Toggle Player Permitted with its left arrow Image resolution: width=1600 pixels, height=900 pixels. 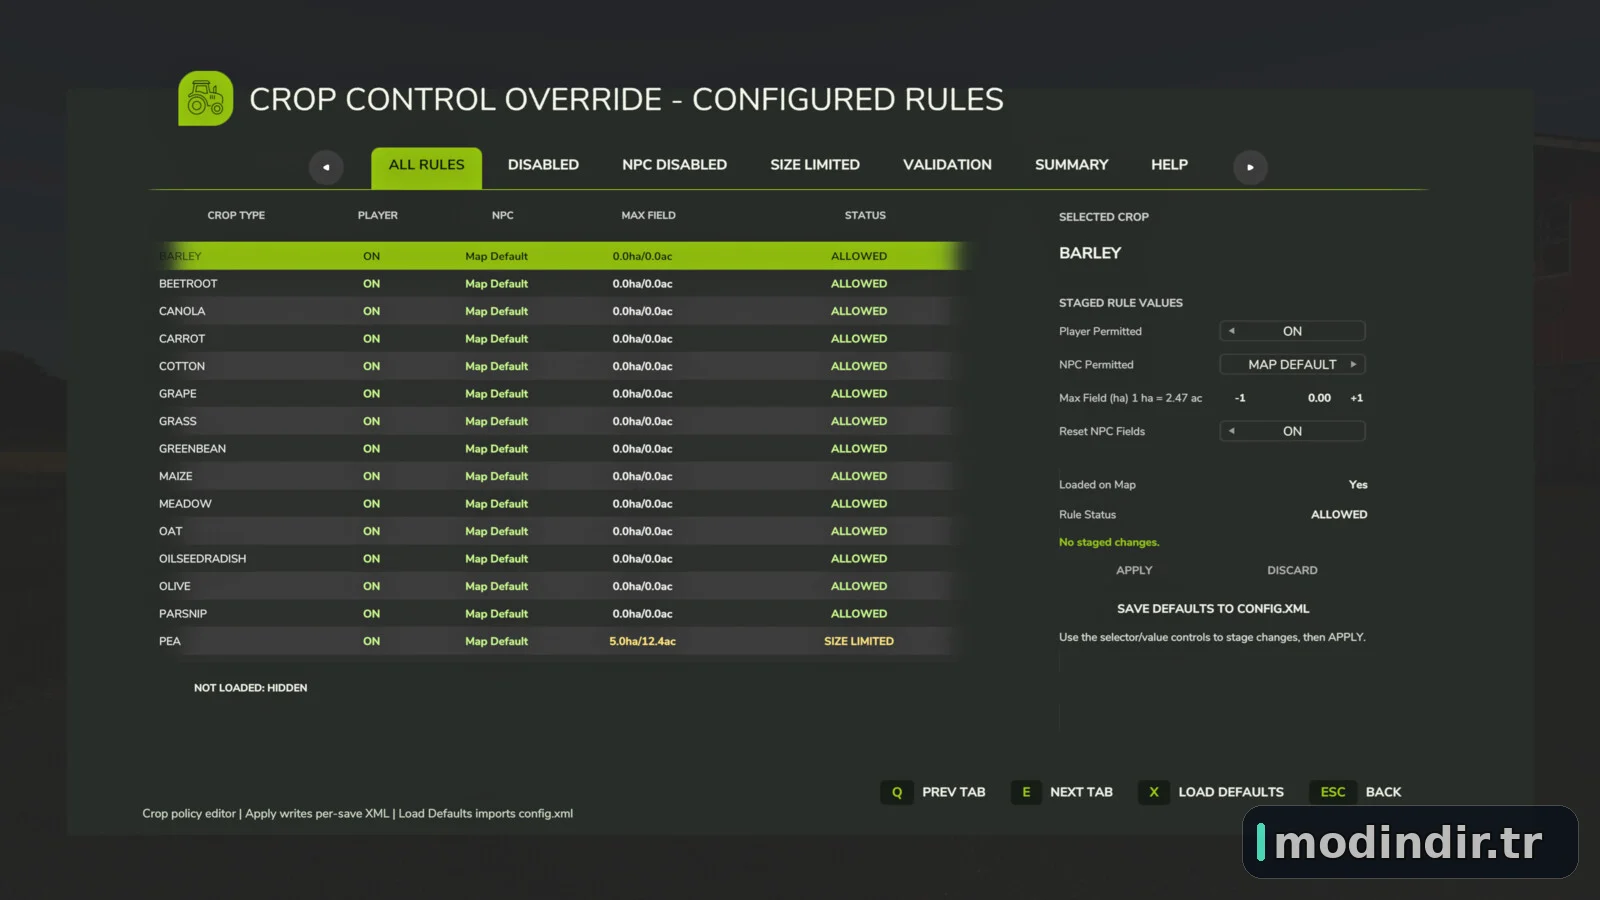(1232, 331)
